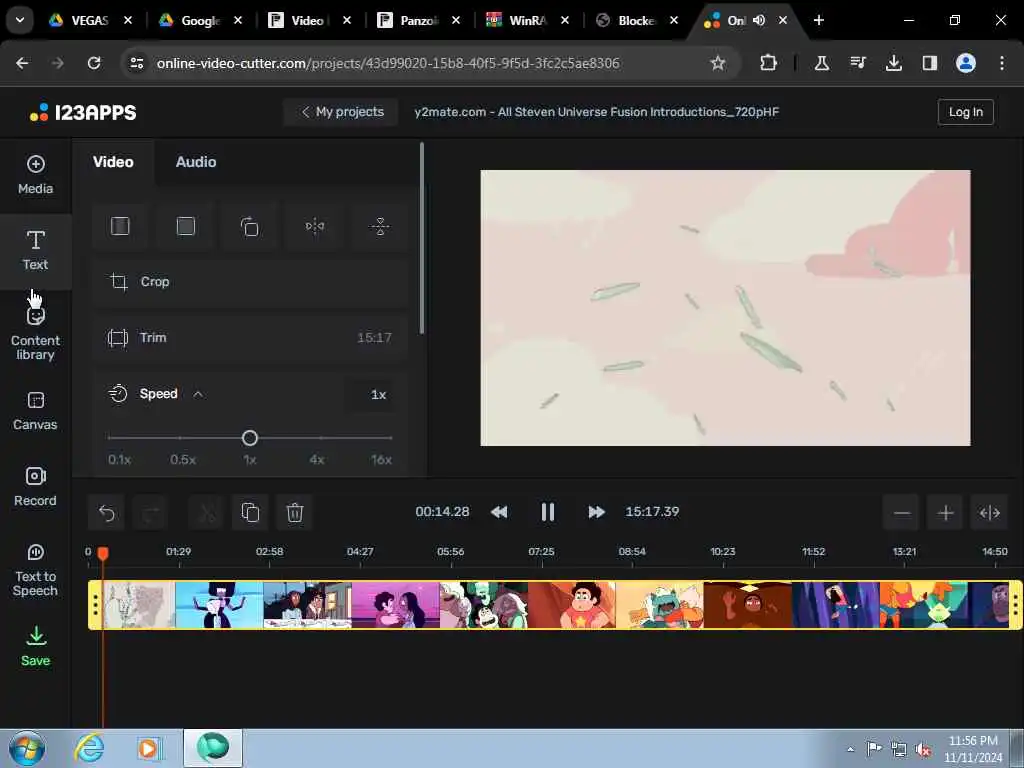1024x768 pixels.
Task: Flip the video vertically
Action: point(379,227)
